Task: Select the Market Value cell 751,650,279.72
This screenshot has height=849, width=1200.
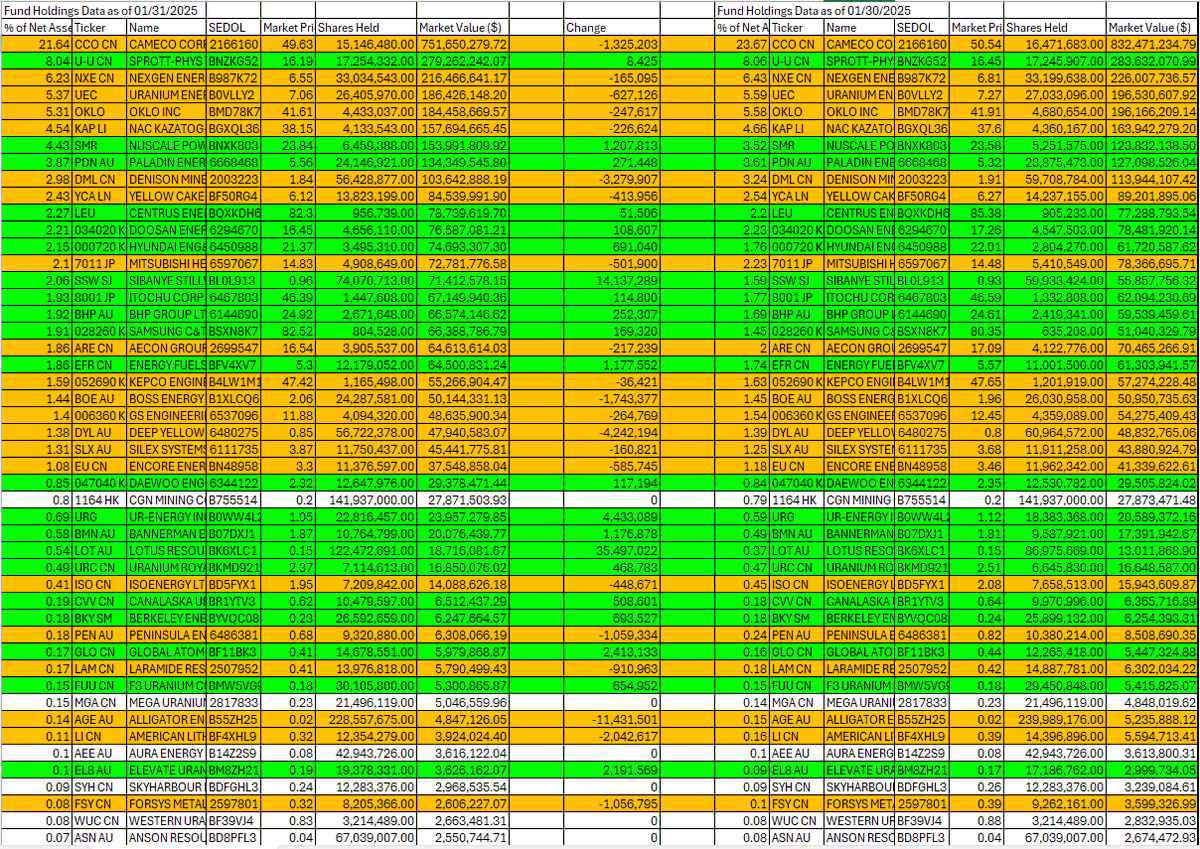Action: tap(463, 45)
